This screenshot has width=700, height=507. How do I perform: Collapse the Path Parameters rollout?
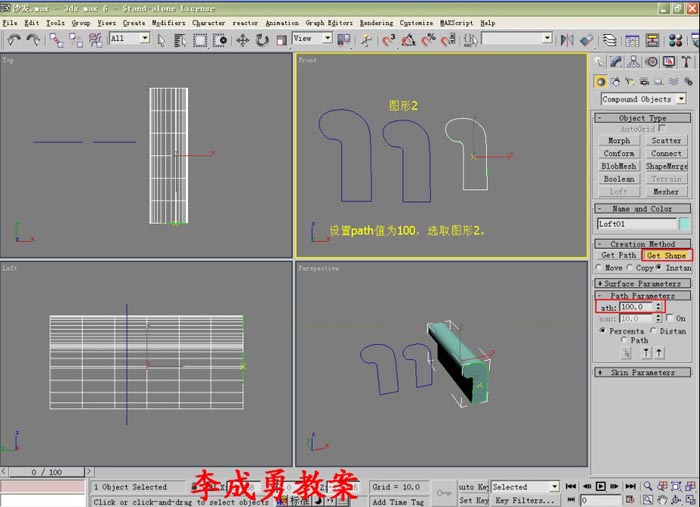coord(642,295)
